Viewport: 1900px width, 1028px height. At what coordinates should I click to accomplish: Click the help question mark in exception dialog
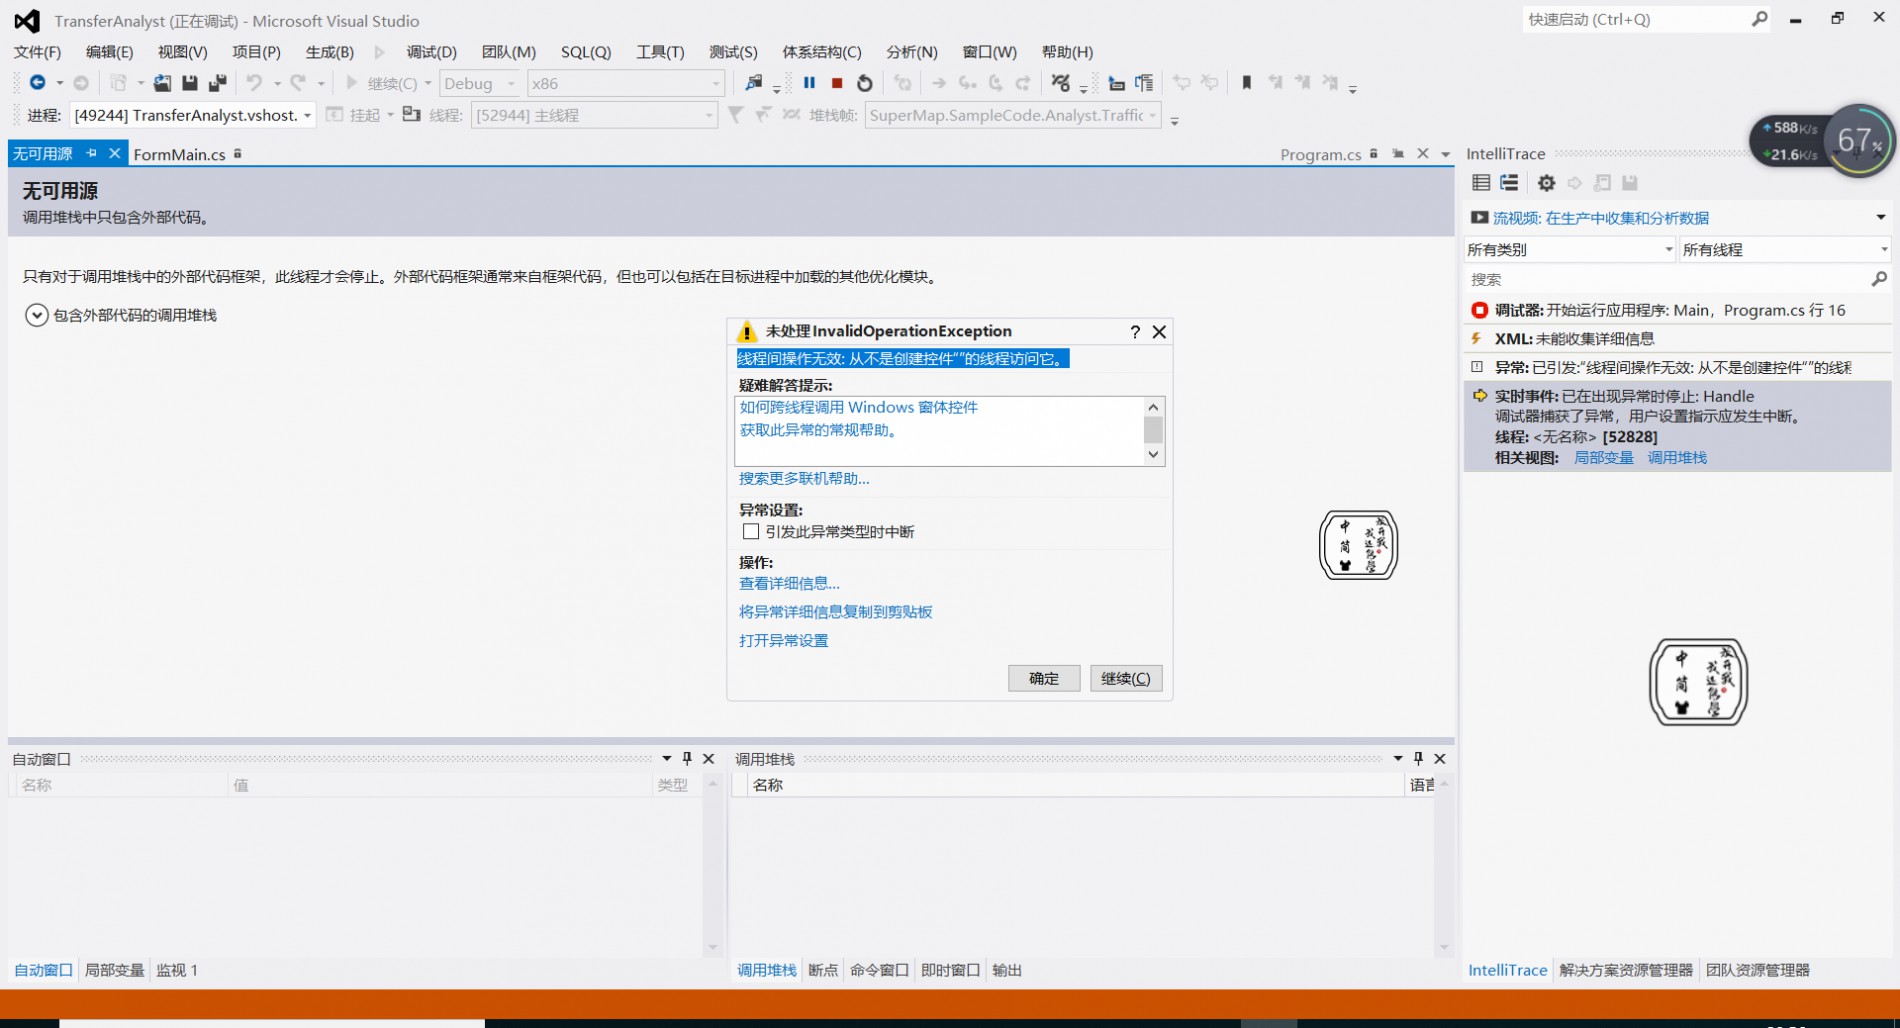click(1135, 332)
